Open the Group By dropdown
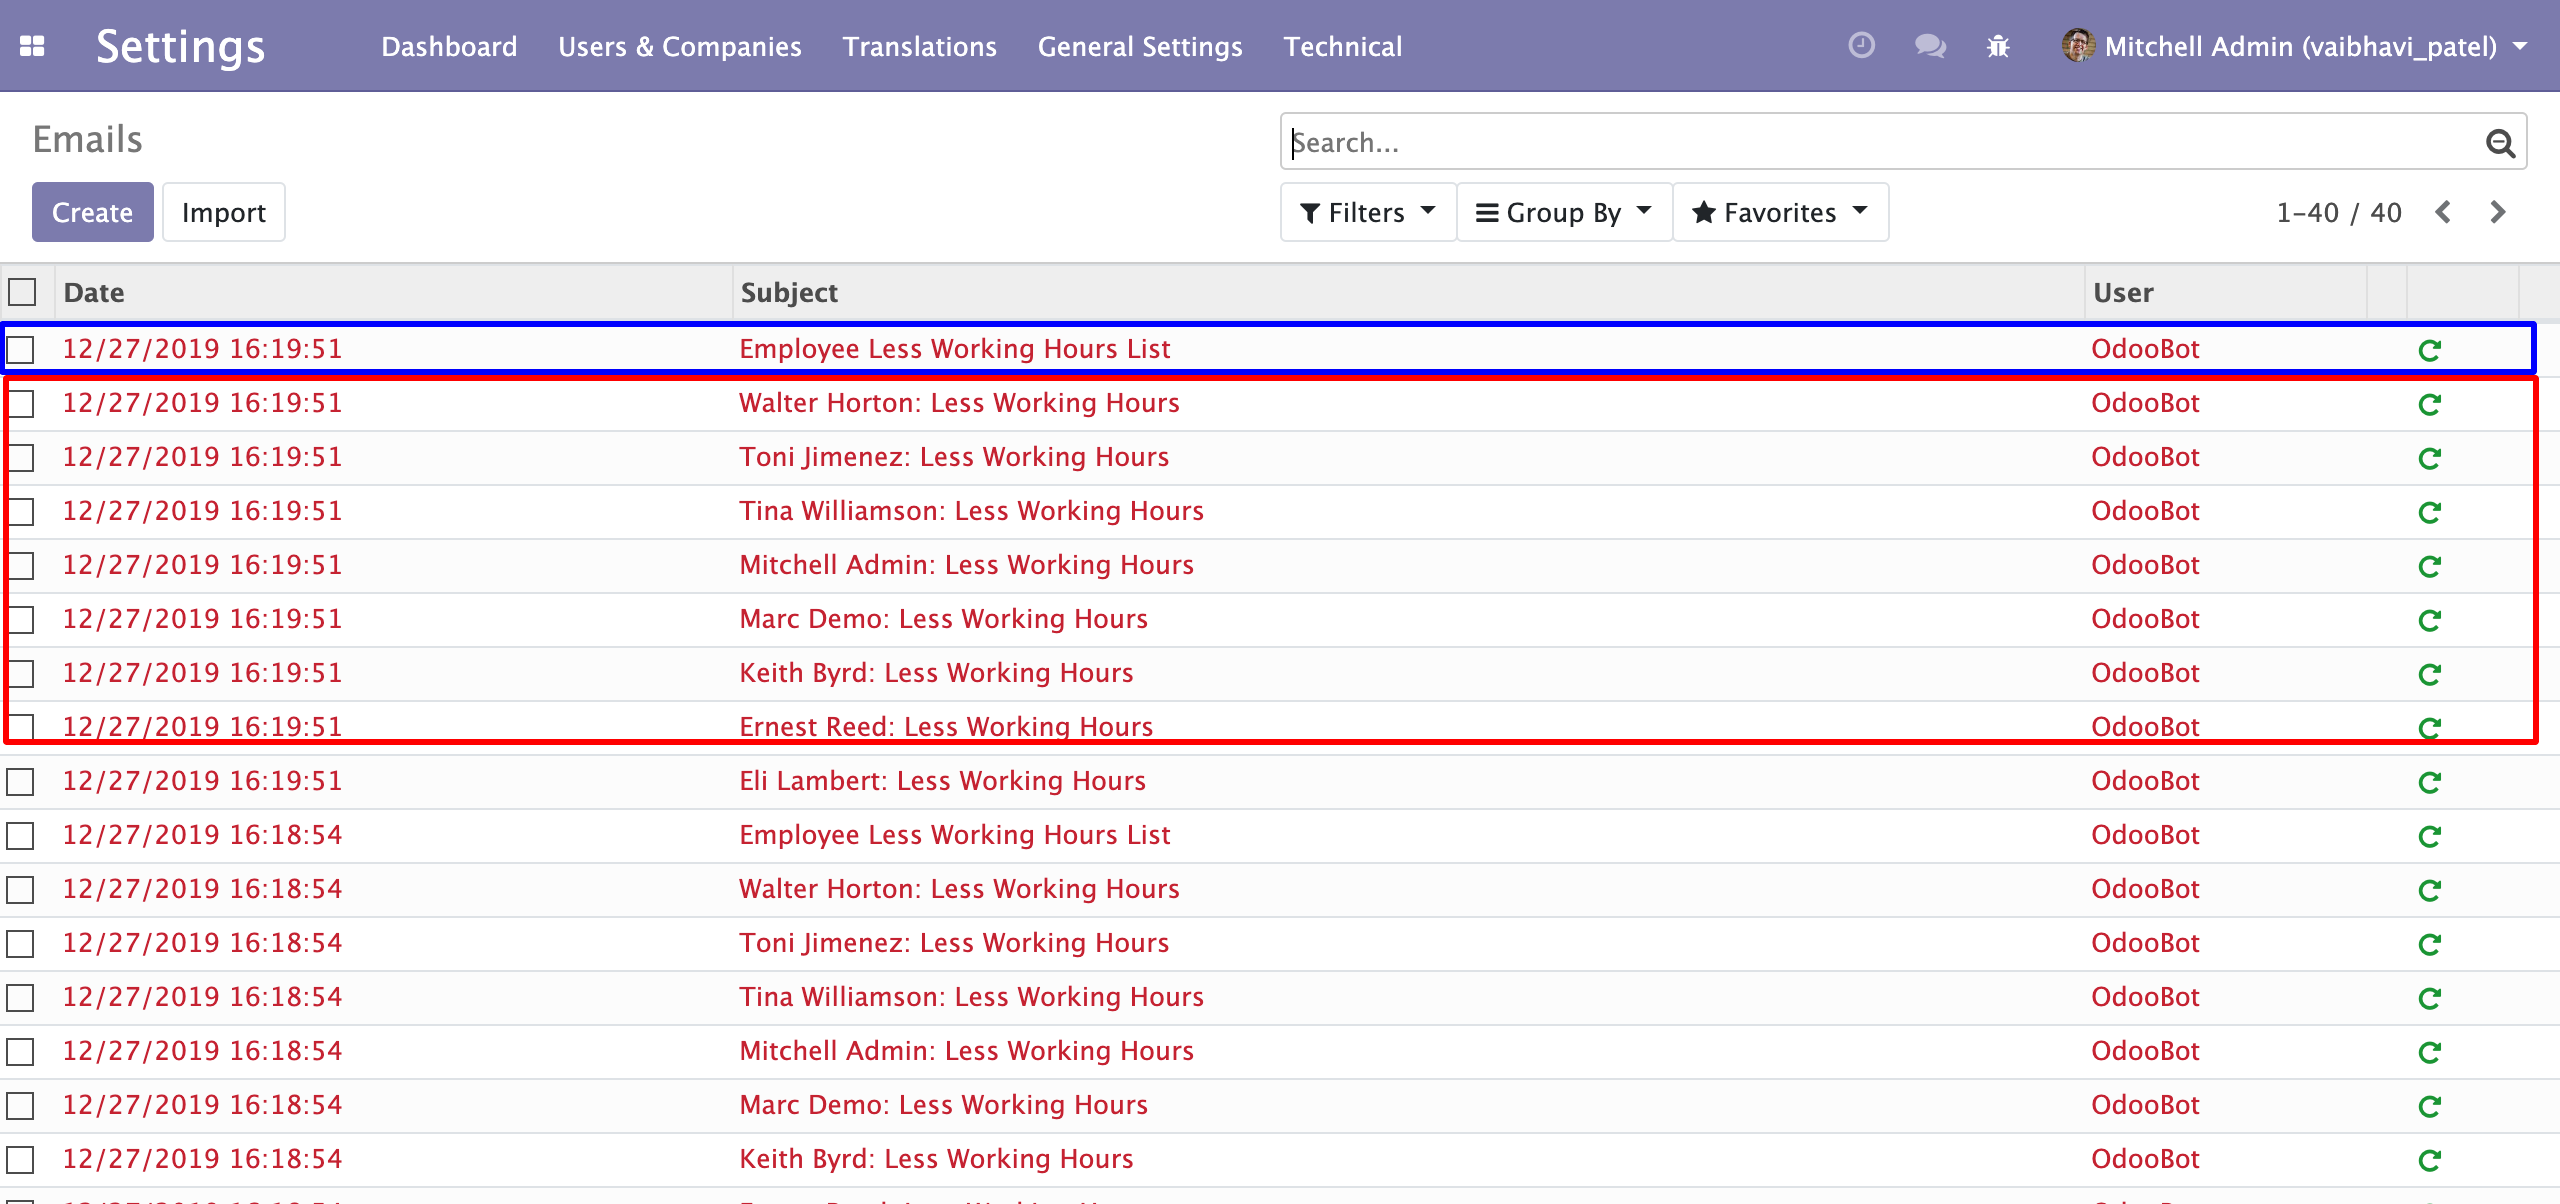 [1563, 212]
